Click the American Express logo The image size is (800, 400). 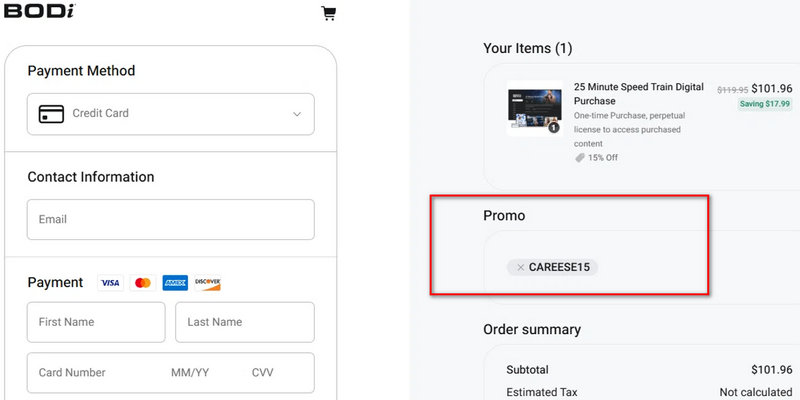pos(175,283)
